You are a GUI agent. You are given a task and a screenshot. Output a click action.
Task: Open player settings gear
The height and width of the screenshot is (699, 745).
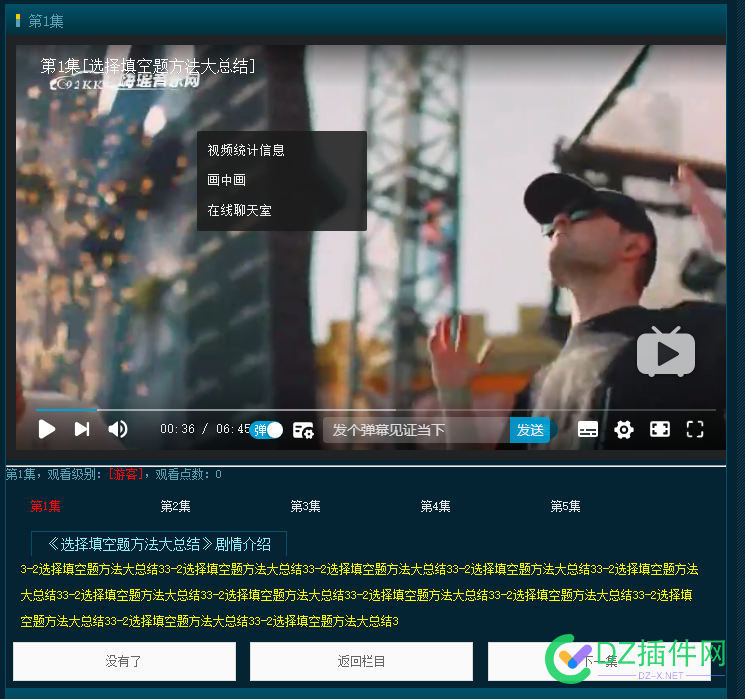[x=623, y=430]
